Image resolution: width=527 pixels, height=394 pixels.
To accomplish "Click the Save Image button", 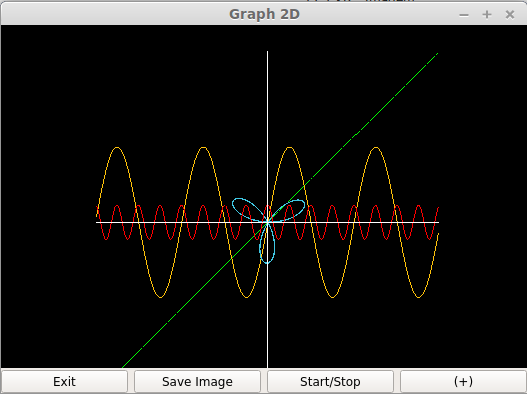I will click(197, 382).
